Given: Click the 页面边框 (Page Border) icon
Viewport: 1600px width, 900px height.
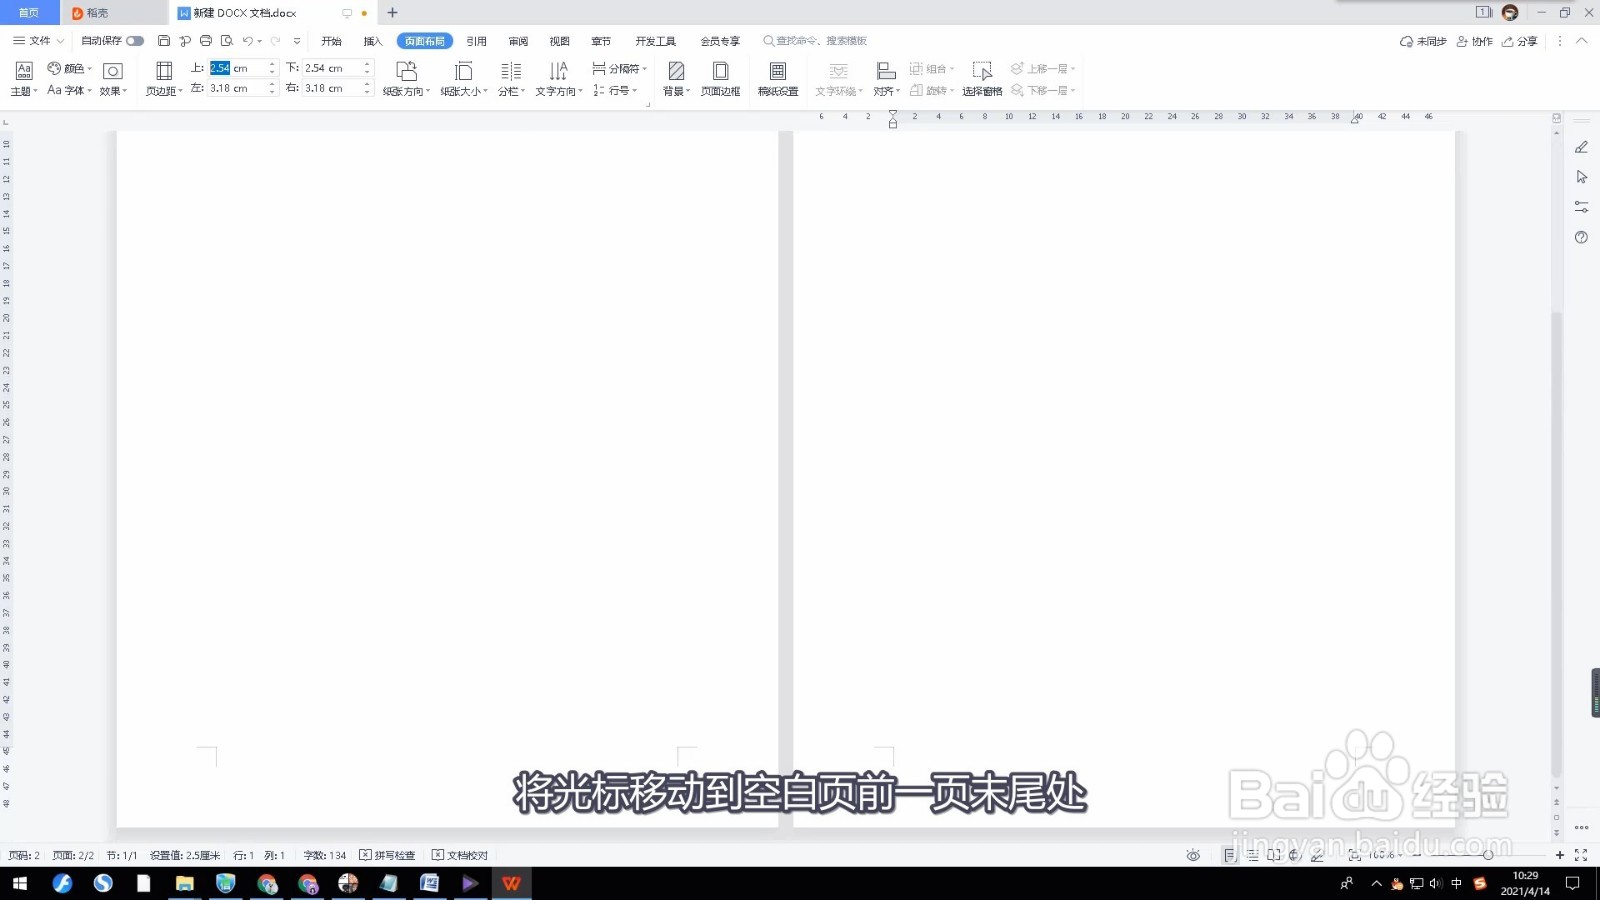Looking at the screenshot, I should [721, 77].
